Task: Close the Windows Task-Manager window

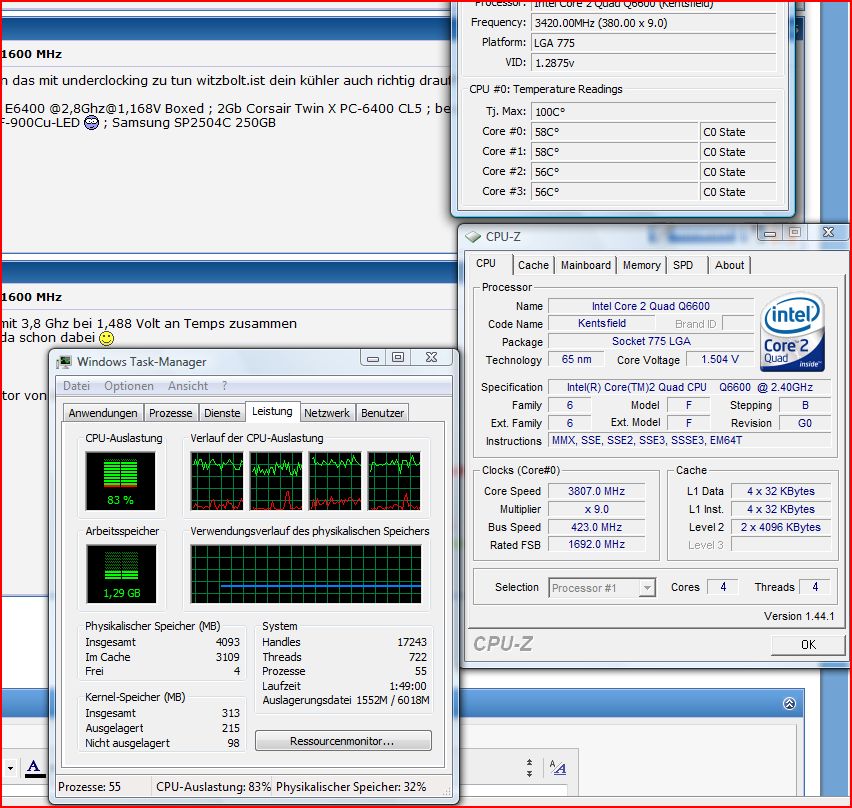Action: (x=431, y=358)
